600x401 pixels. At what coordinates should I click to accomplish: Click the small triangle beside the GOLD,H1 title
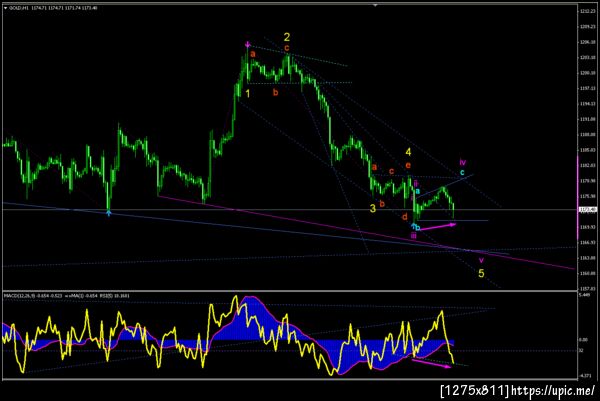tap(5, 8)
